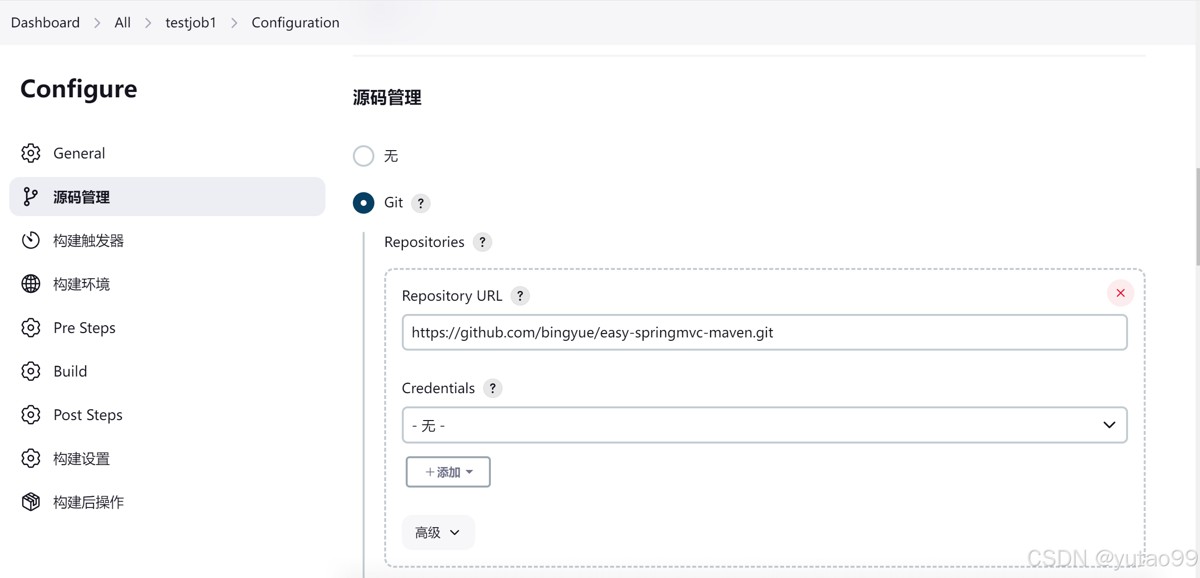Viewport: 1200px width, 578px height.
Task: Open Dashboard breadcrumb link
Action: [45, 22]
